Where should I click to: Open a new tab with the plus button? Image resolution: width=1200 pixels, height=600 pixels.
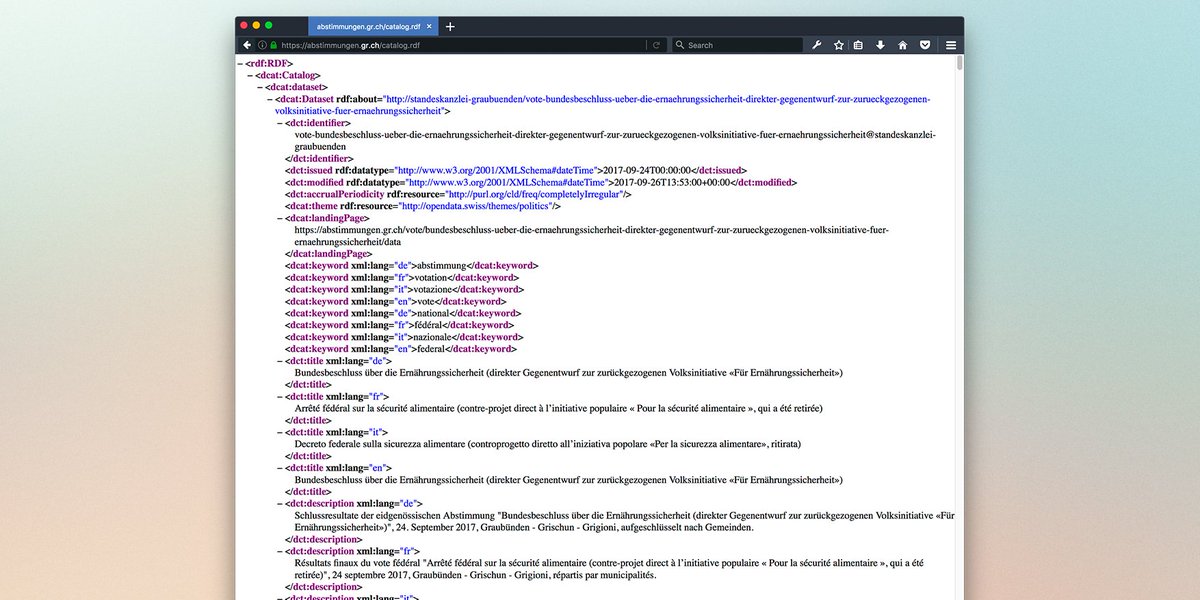pos(450,26)
